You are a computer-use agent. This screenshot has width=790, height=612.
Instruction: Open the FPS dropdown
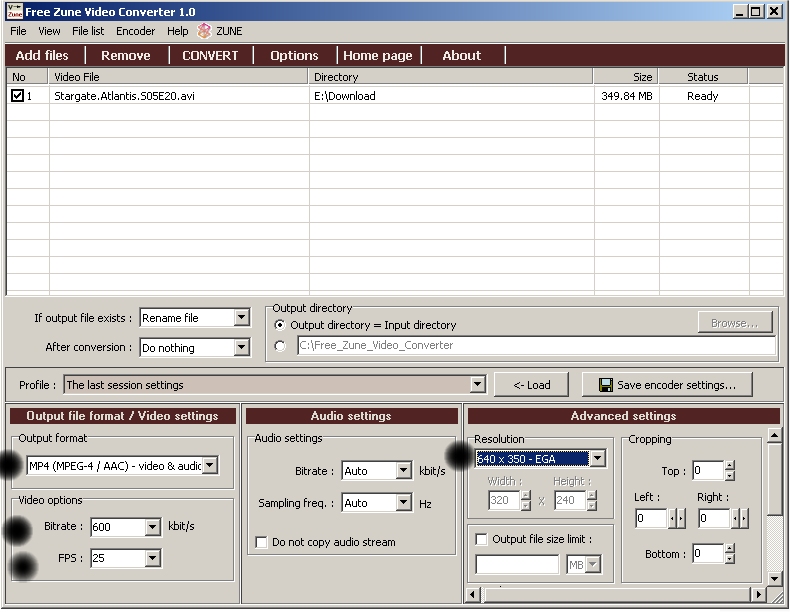153,558
